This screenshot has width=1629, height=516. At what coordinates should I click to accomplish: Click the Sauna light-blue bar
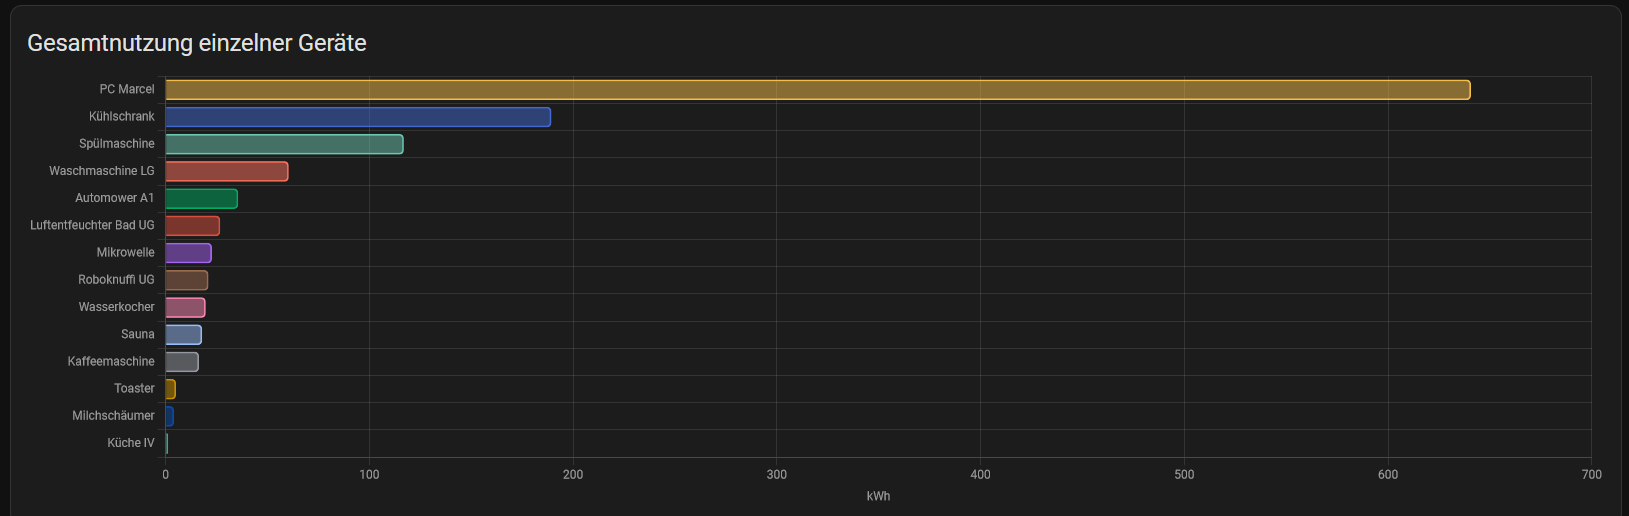click(183, 334)
